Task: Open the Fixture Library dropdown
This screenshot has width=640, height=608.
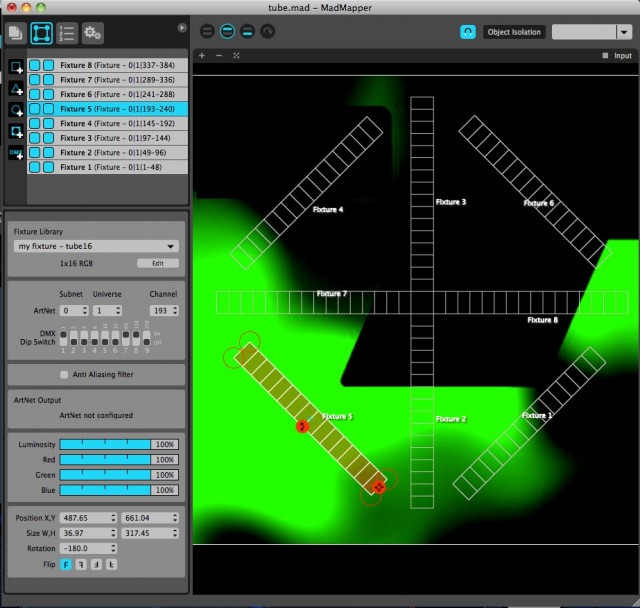Action: (x=96, y=246)
